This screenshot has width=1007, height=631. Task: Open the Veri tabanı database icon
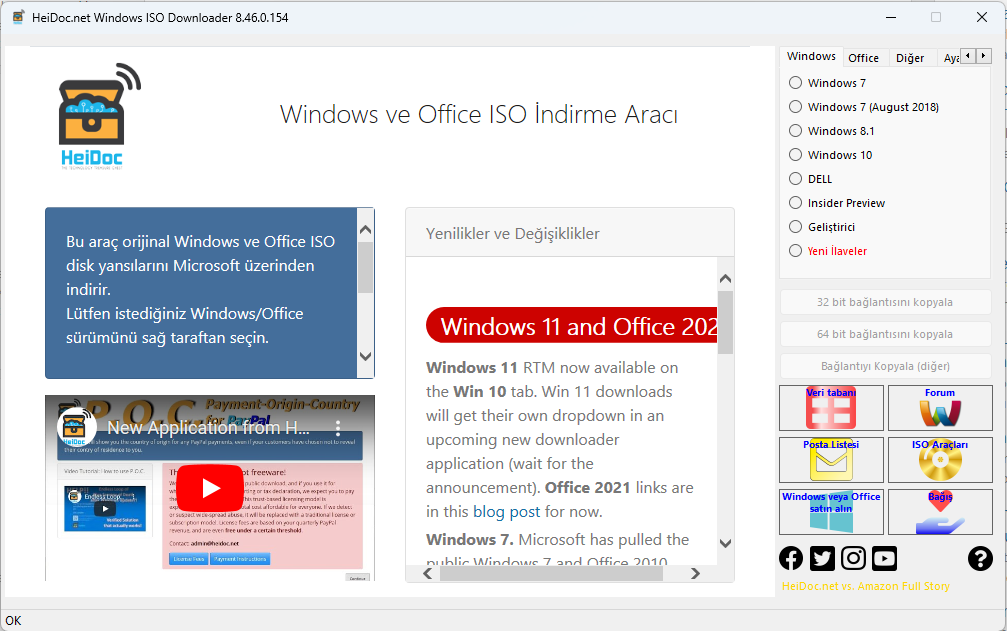831,408
